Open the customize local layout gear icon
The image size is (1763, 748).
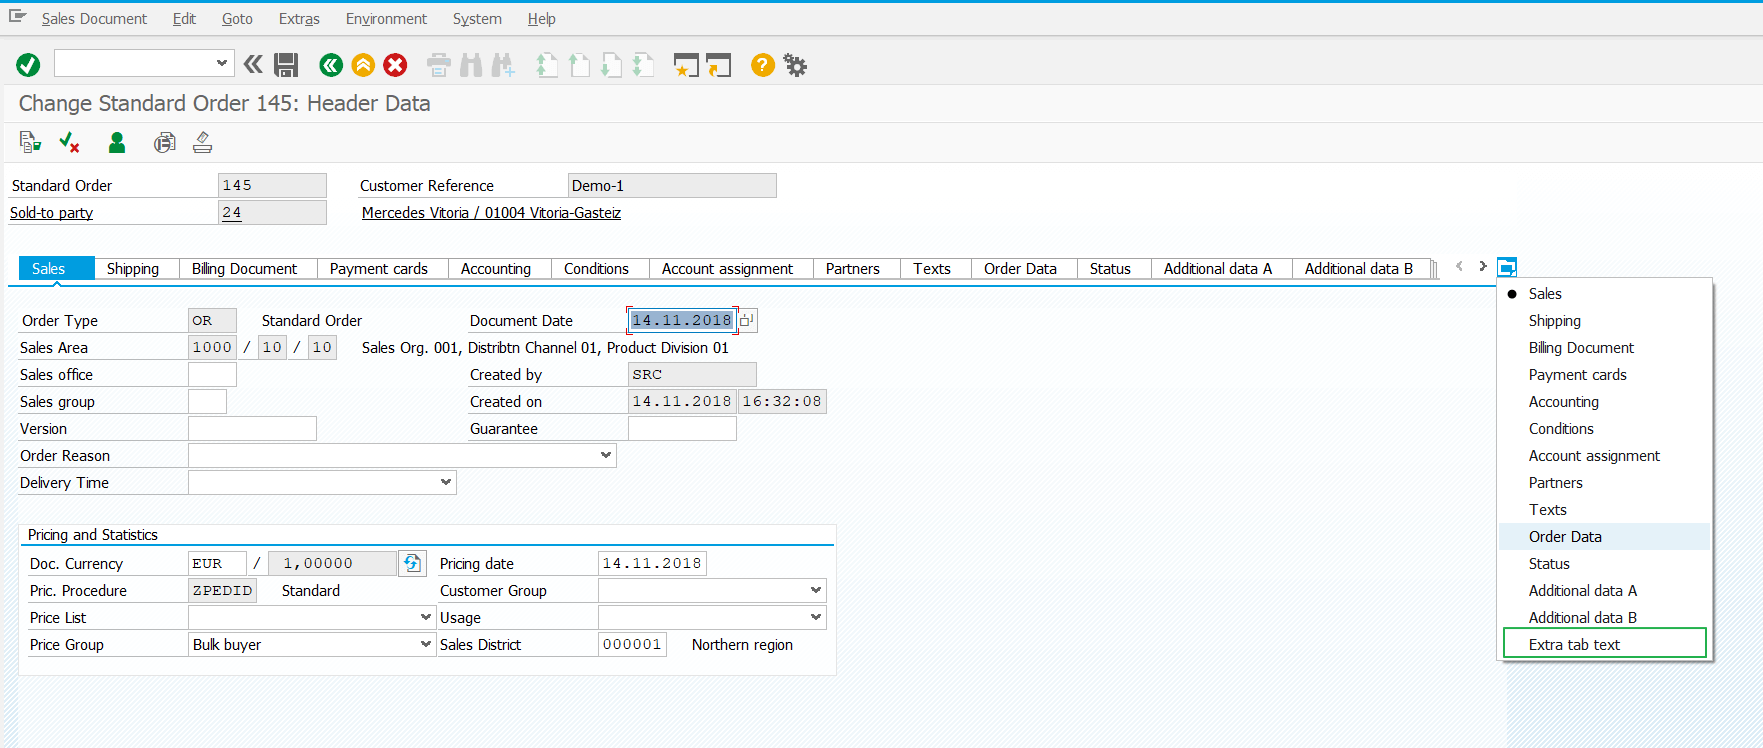pyautogui.click(x=795, y=65)
